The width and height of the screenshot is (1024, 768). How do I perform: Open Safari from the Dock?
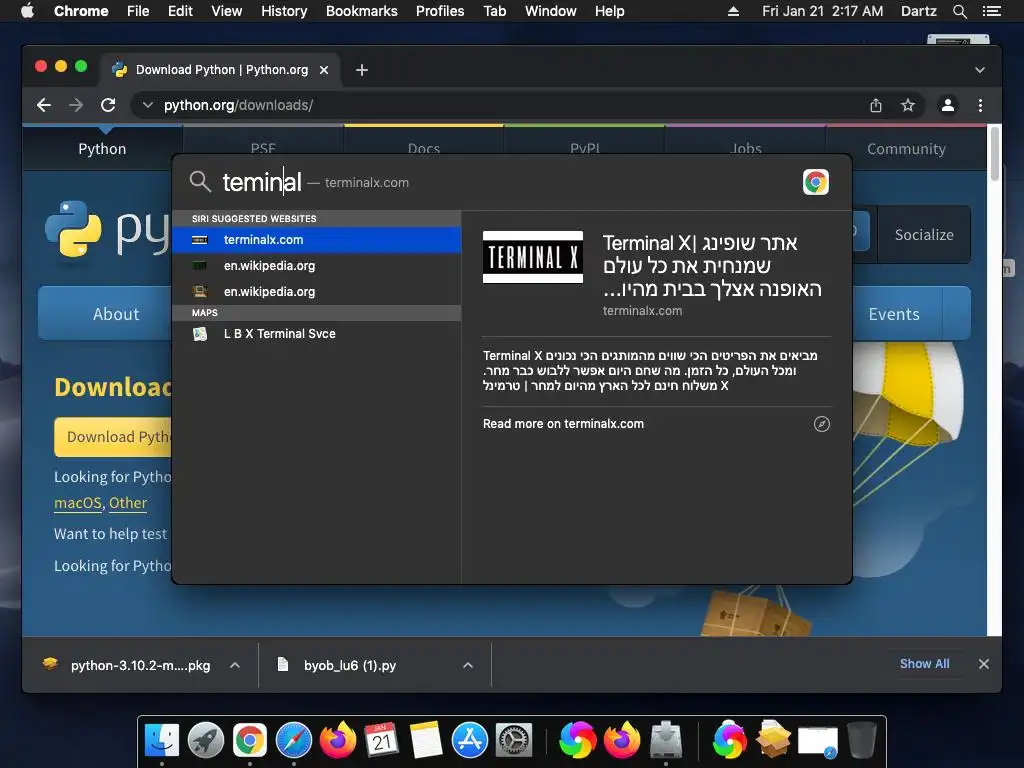click(294, 741)
